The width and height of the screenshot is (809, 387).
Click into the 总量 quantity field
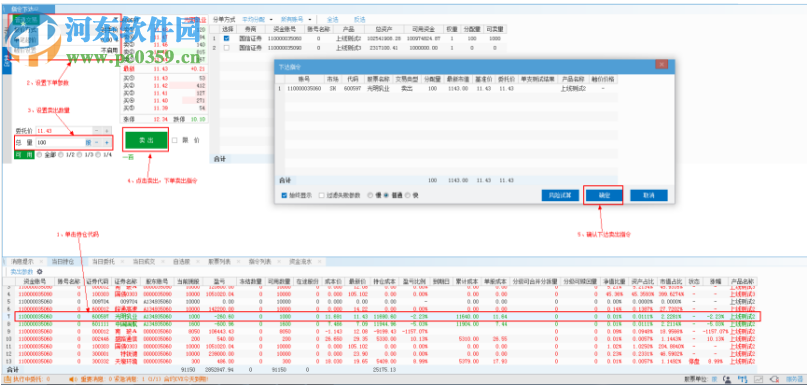tap(60, 142)
